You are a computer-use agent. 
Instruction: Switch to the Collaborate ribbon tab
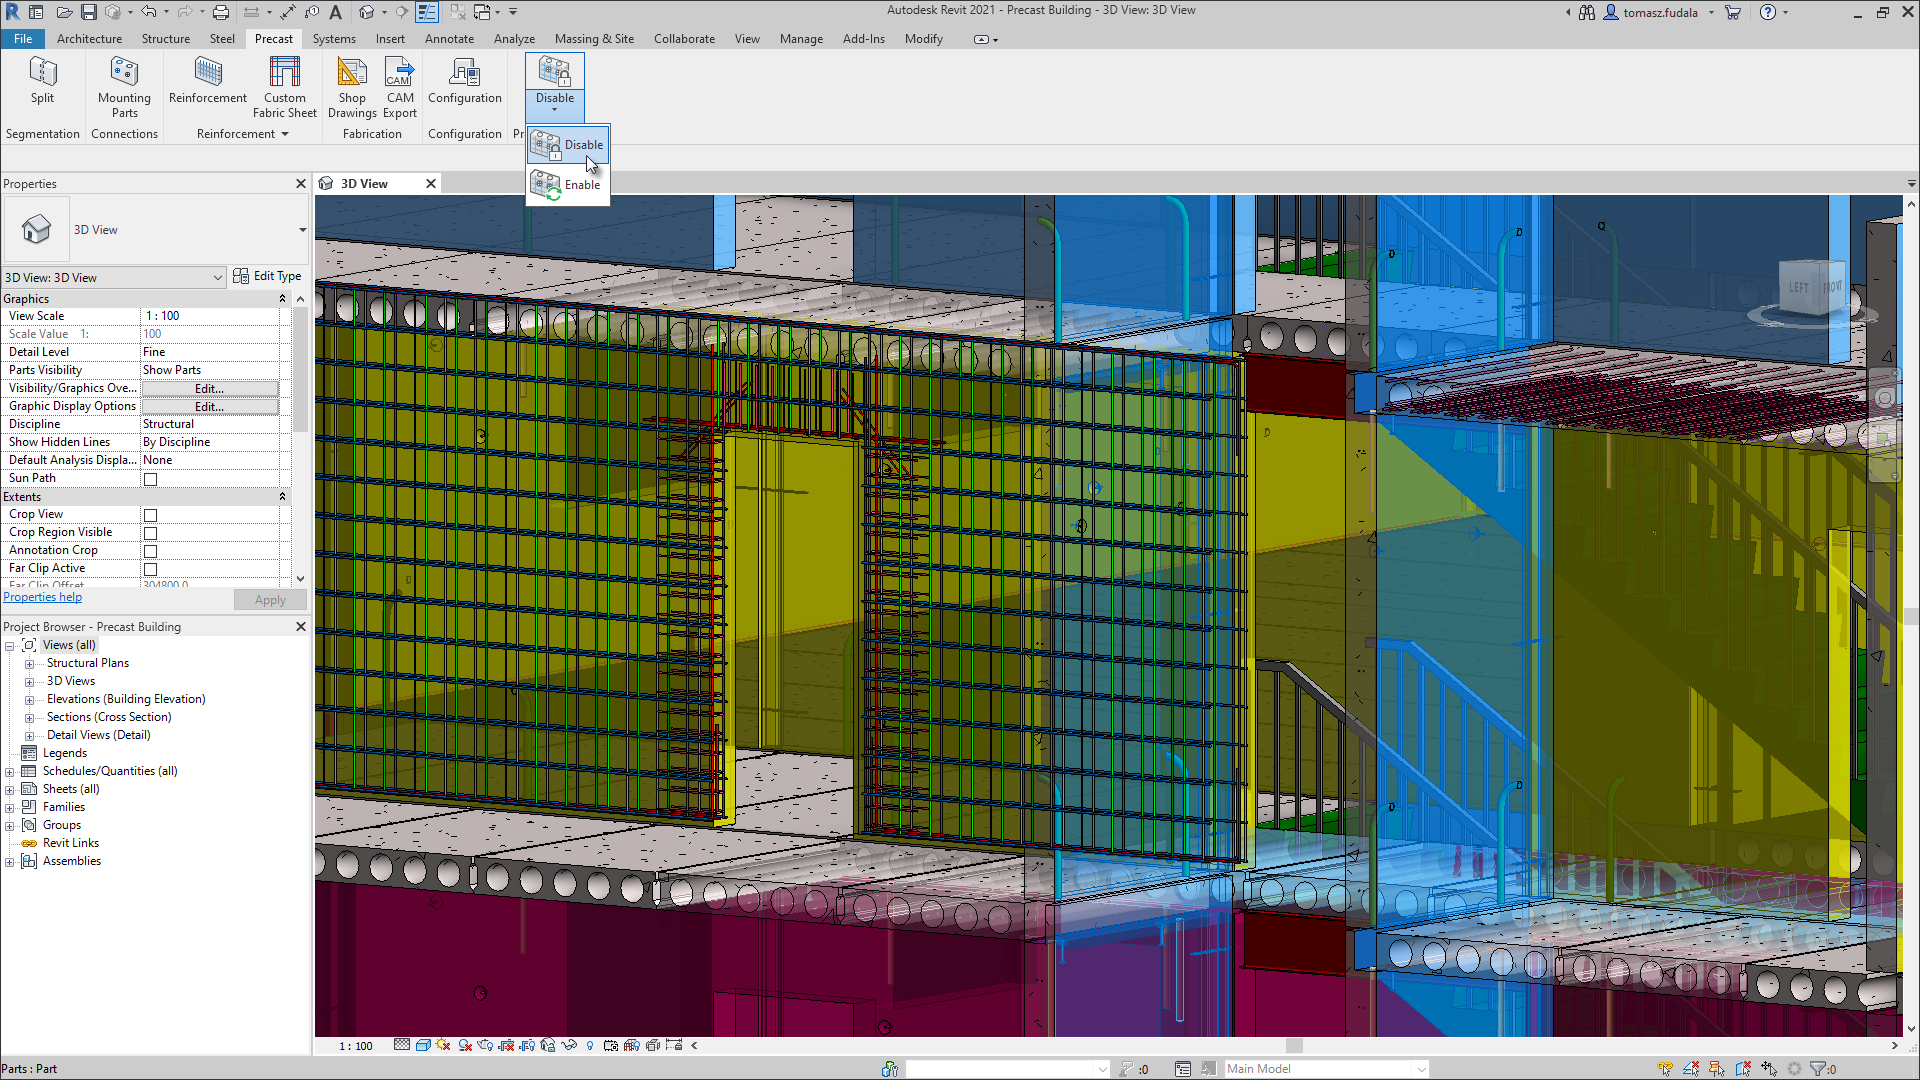[684, 39]
